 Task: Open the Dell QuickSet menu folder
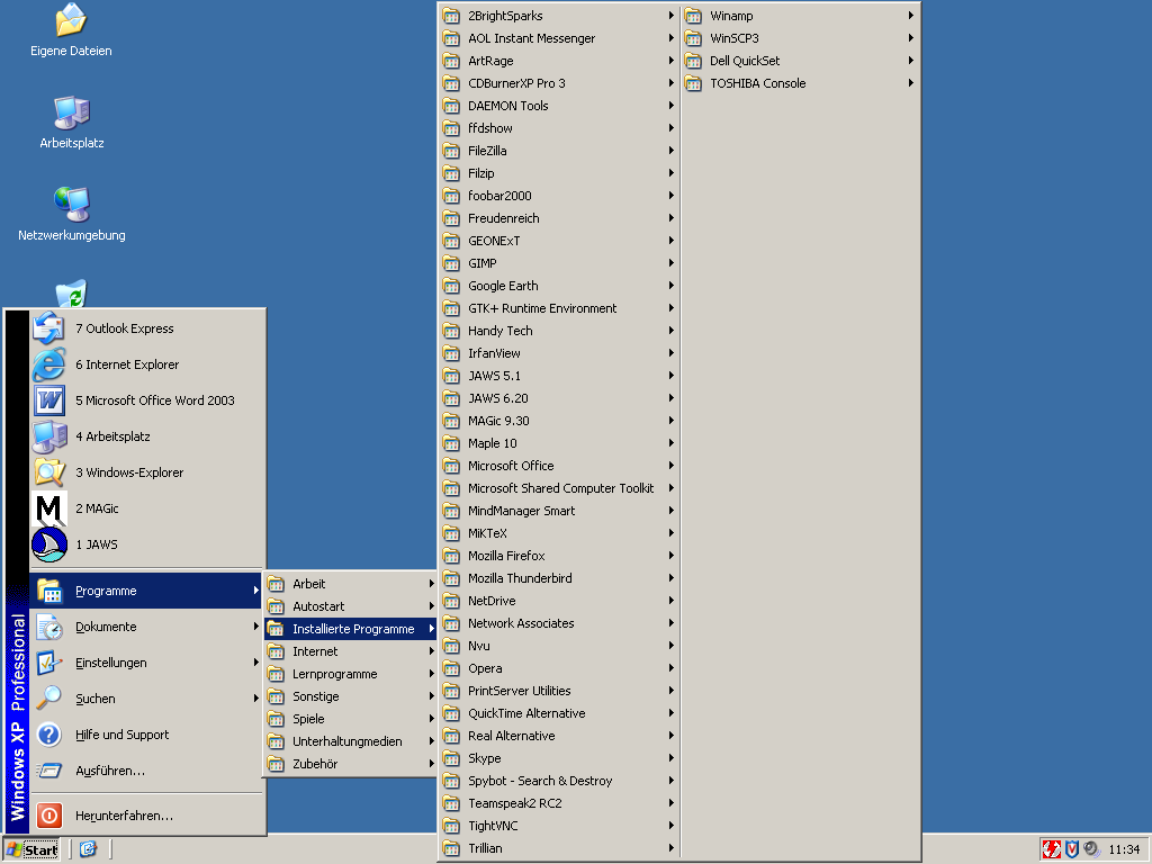click(x=801, y=61)
